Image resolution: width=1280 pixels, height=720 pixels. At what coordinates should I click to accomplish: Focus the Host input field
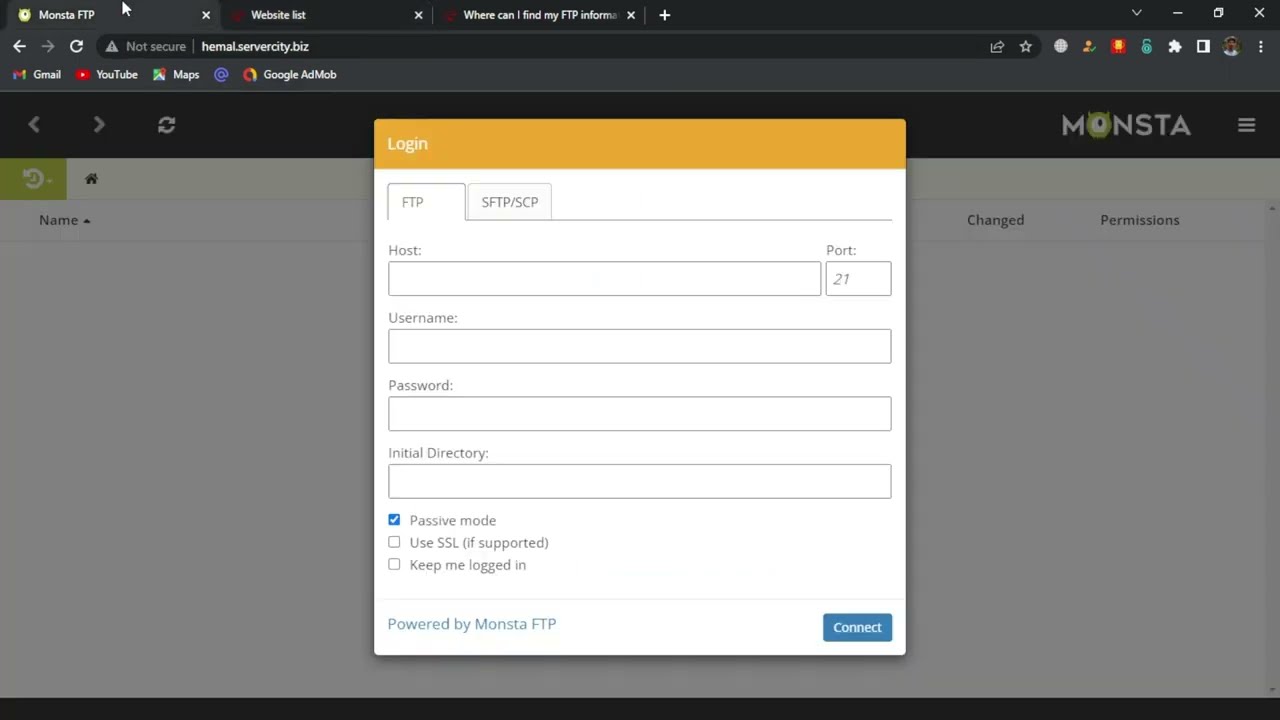(x=604, y=279)
